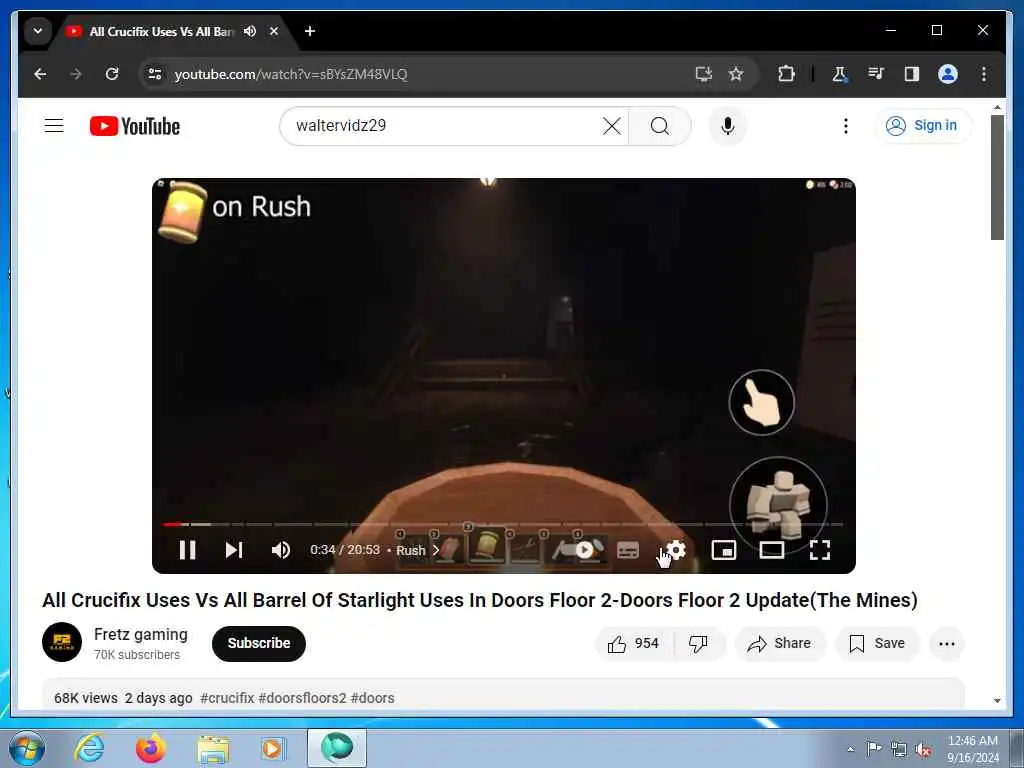This screenshot has height=768, width=1024.
Task: Close the All Crucifix Uses tab
Action: (274, 31)
